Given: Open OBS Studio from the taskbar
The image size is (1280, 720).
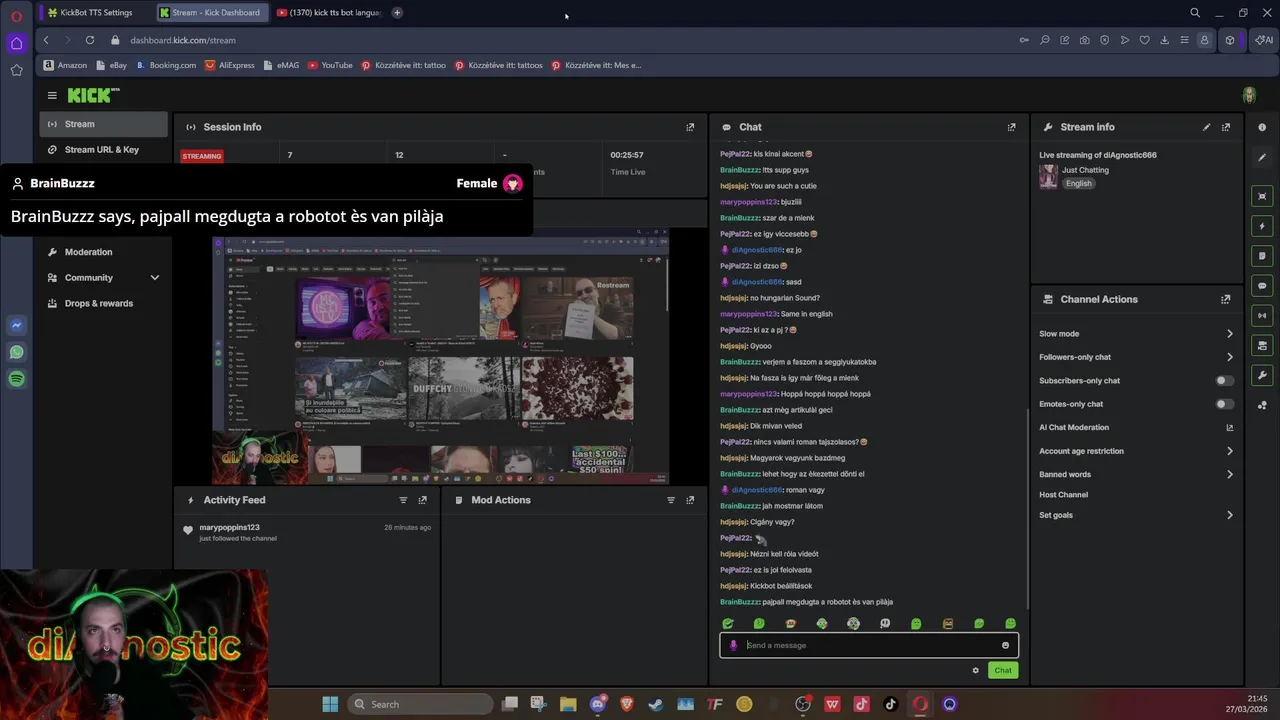Looking at the screenshot, I should click(803, 704).
